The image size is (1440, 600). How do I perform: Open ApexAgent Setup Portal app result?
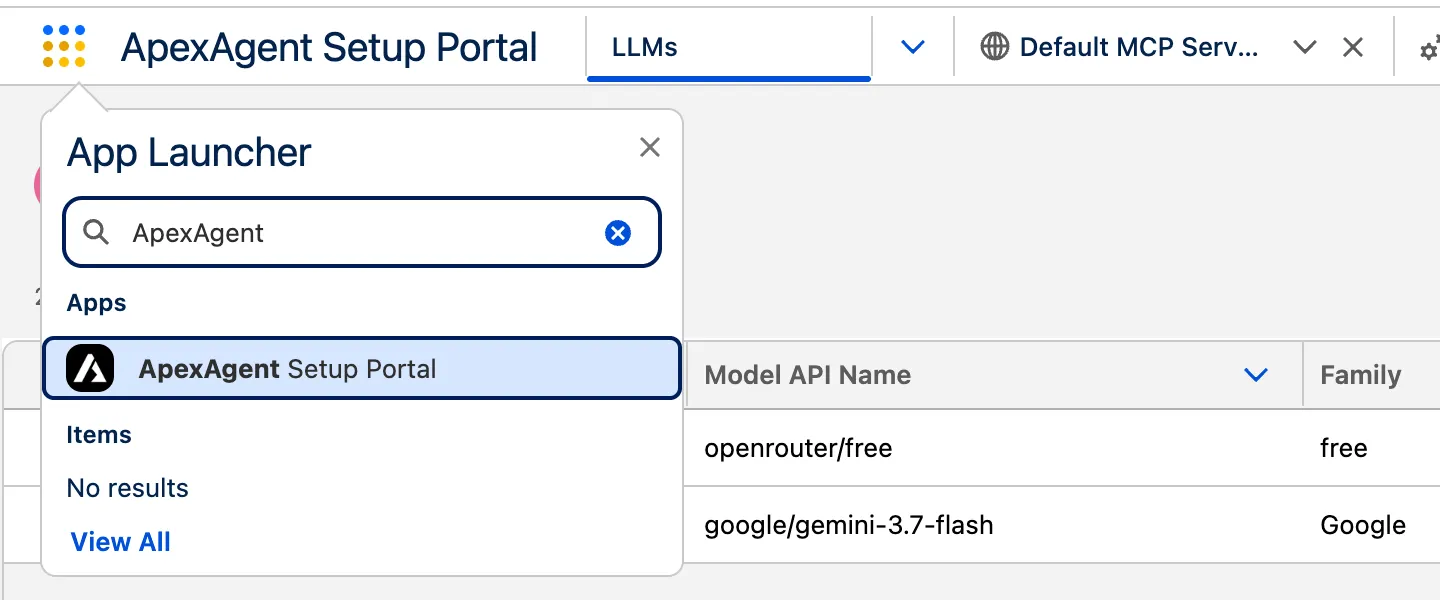(362, 369)
